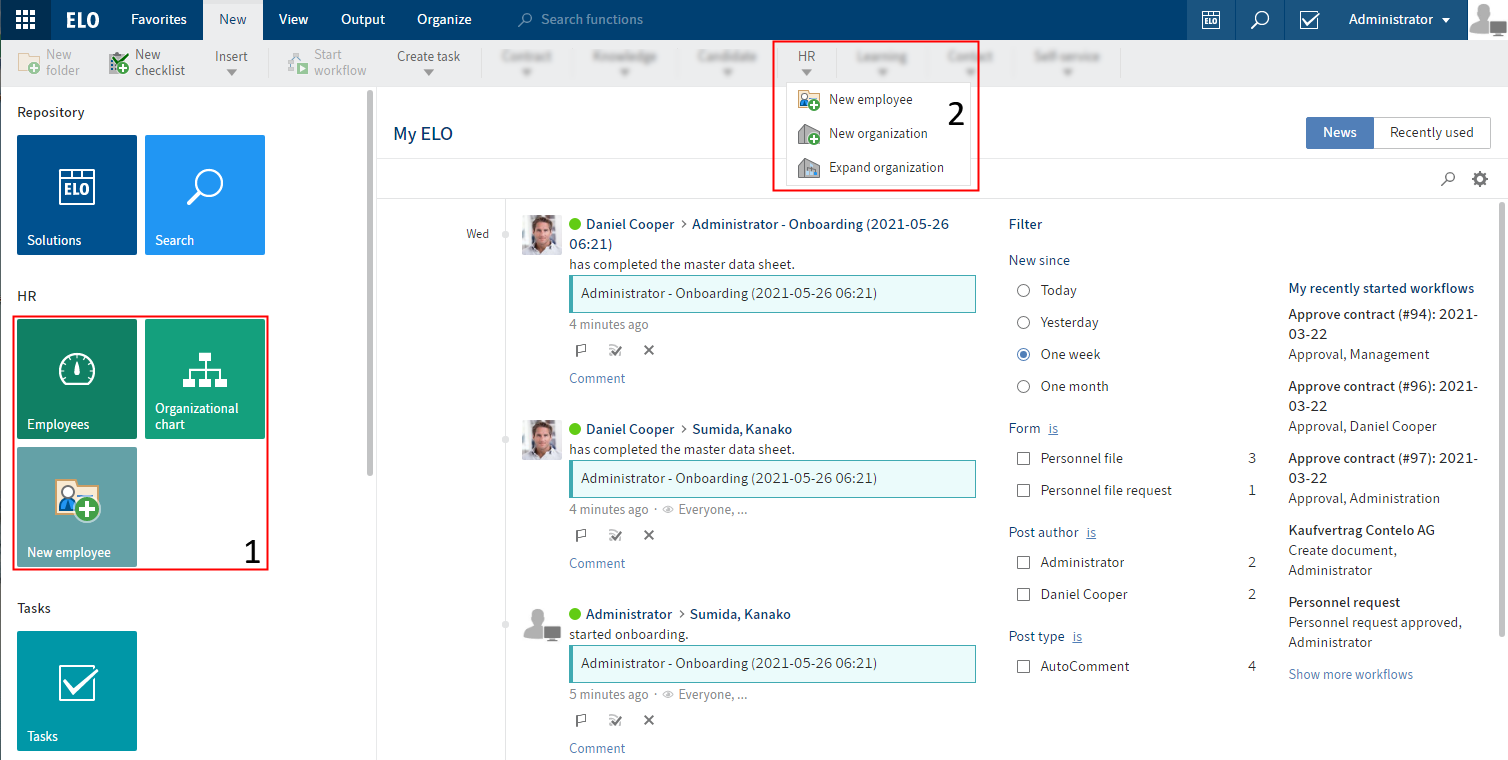
Task: Open the Solutions tile
Action: click(77, 195)
